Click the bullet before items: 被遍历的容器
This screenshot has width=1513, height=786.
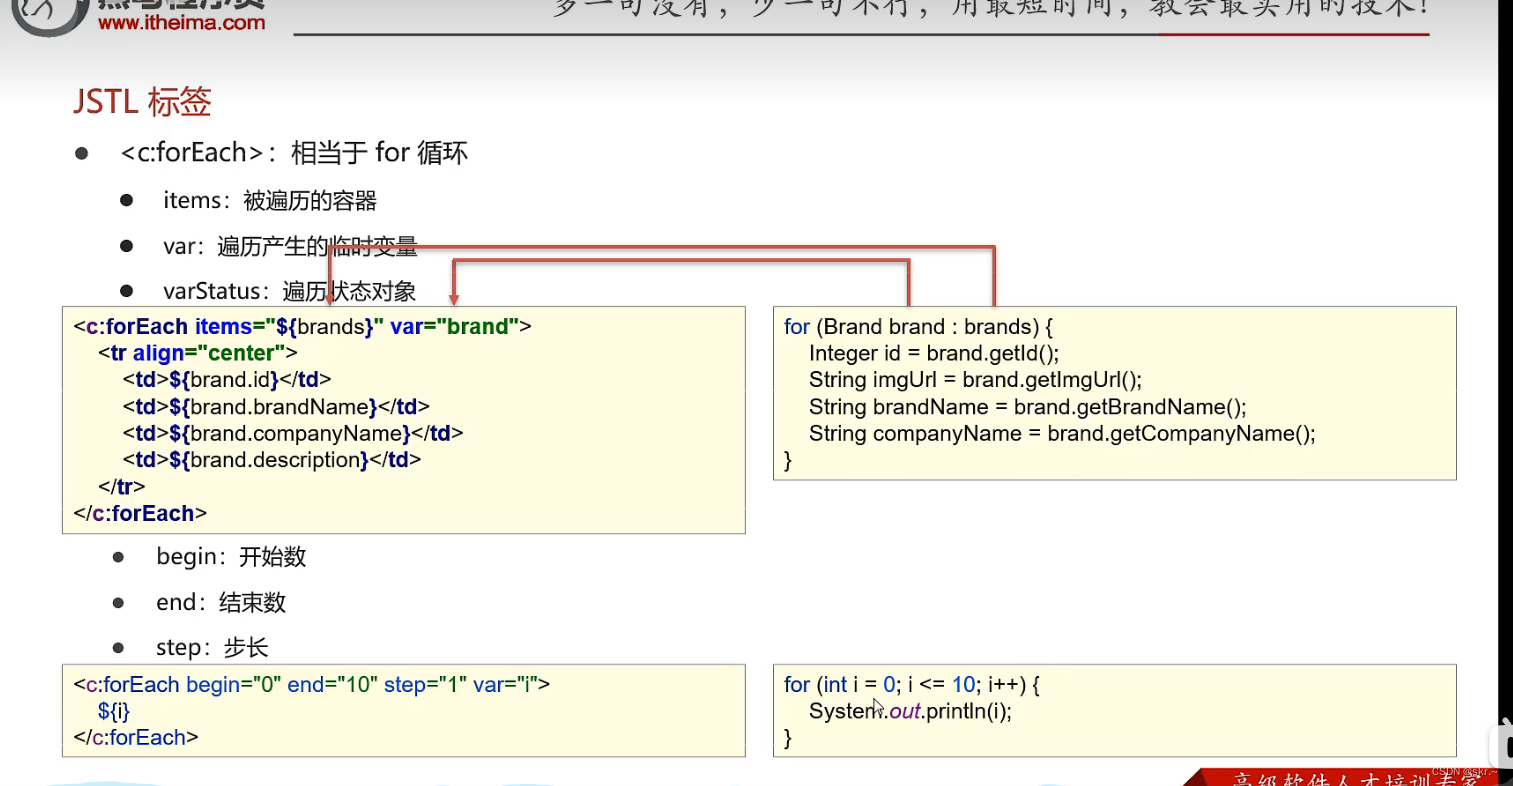tap(127, 200)
